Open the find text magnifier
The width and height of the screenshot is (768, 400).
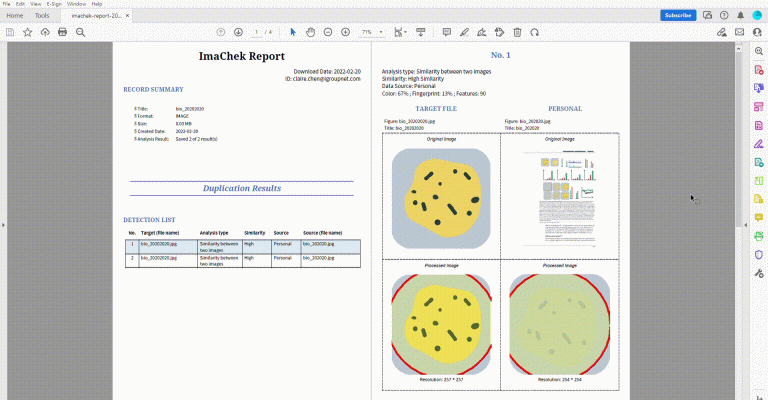pos(80,32)
